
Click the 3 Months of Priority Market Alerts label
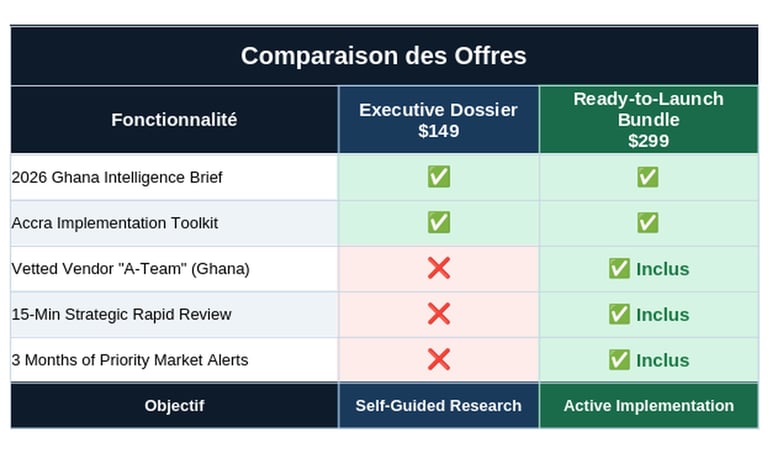(130, 360)
